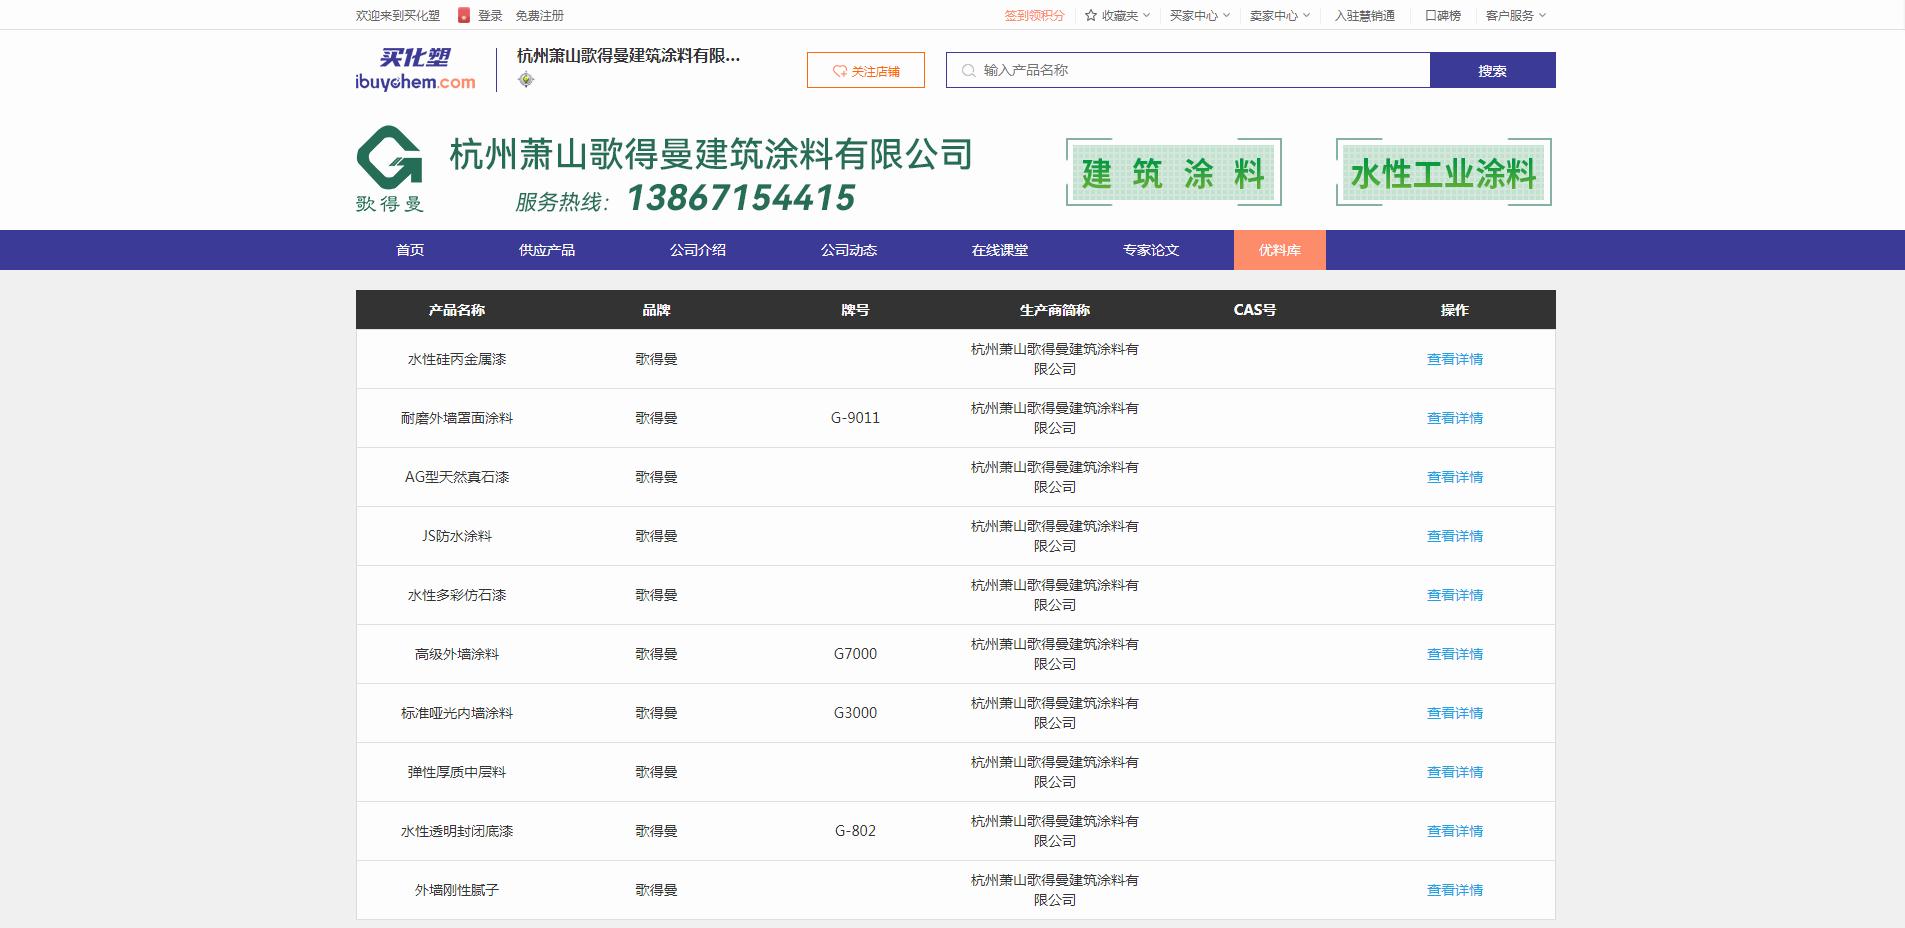View details for 耐磨外墙罩面涂料
Image resolution: width=1905 pixels, height=928 pixels.
point(1455,418)
